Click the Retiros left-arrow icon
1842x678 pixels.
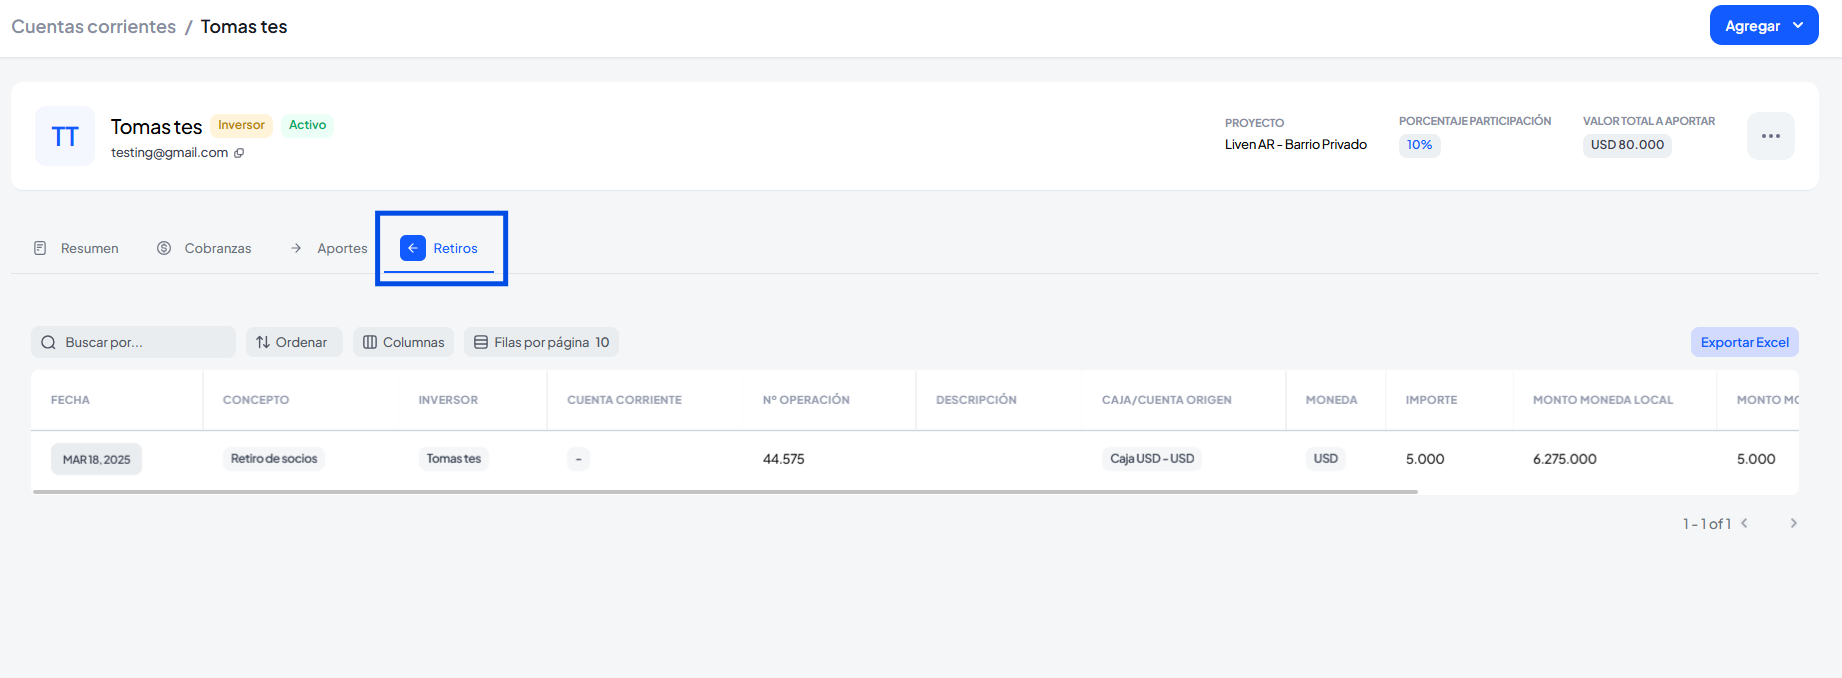[x=412, y=248]
